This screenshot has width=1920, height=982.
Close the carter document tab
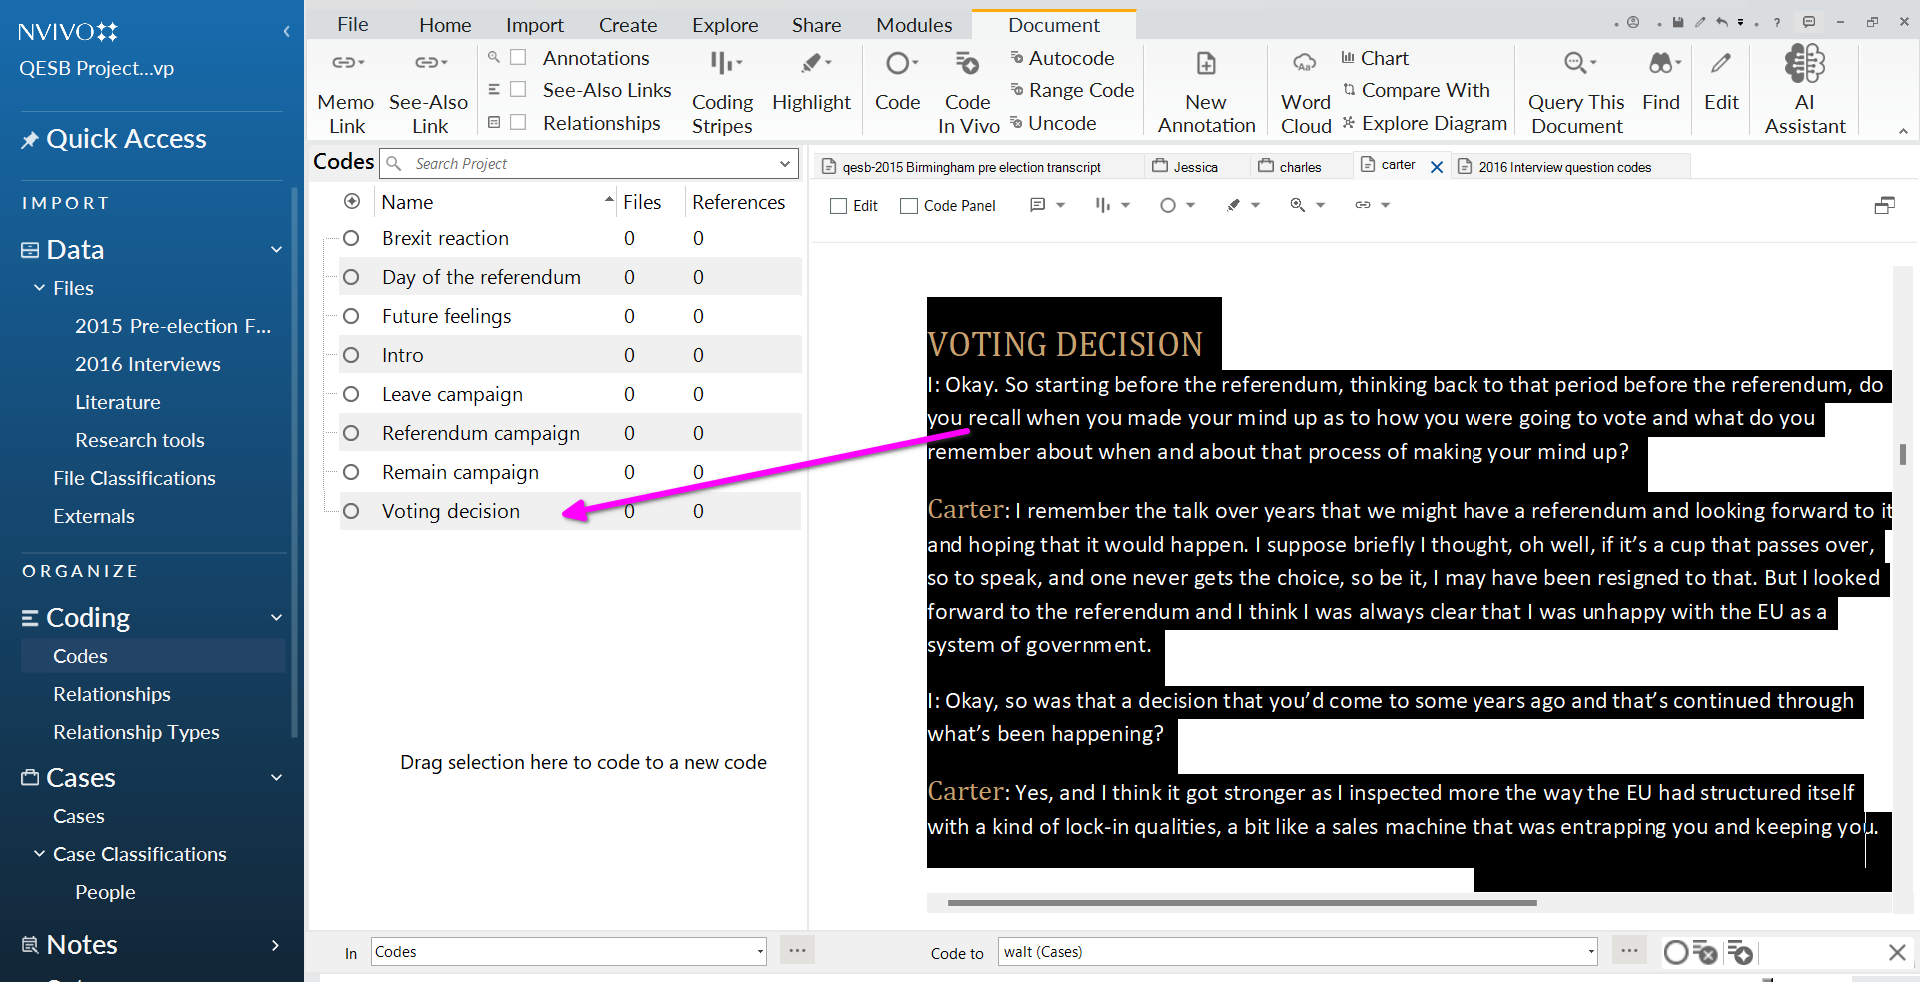[x=1437, y=167]
